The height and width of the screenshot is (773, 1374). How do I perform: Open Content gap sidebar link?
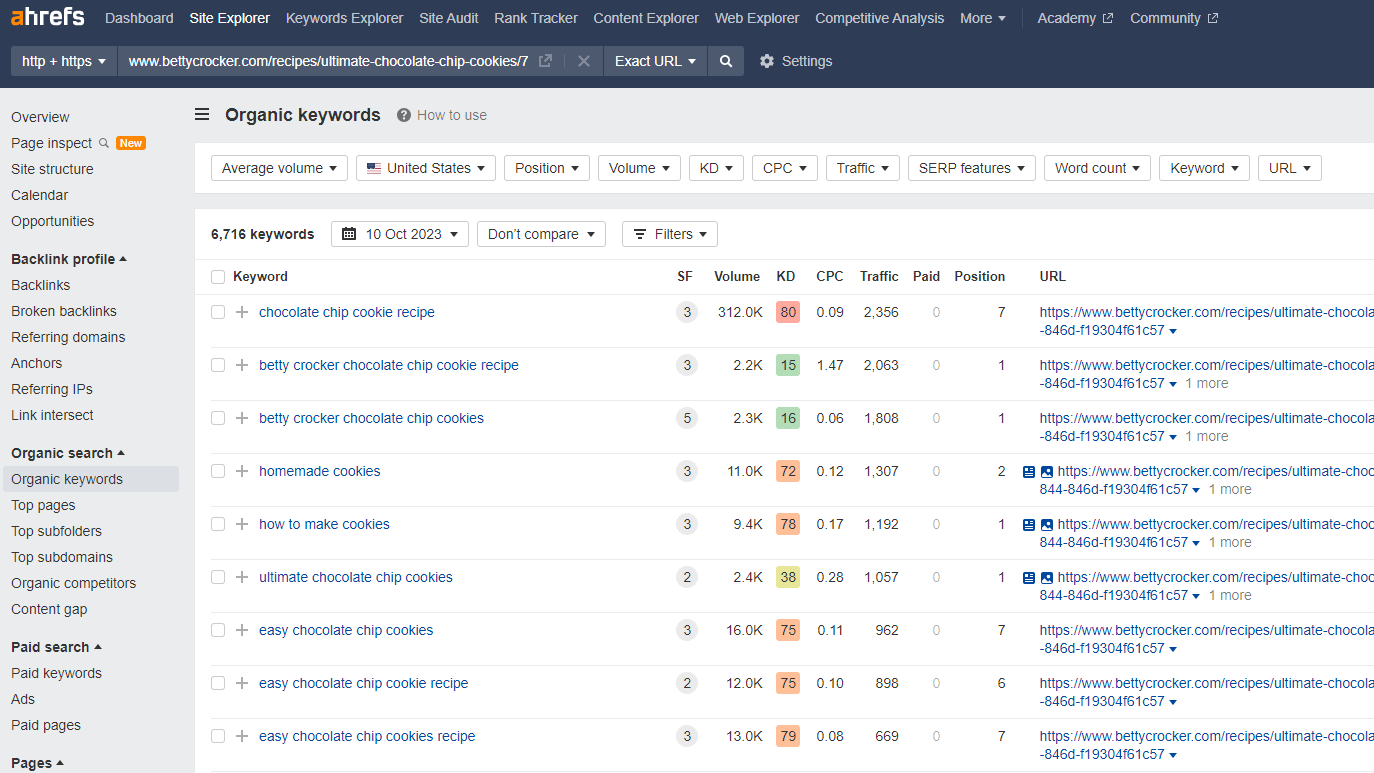coord(49,609)
